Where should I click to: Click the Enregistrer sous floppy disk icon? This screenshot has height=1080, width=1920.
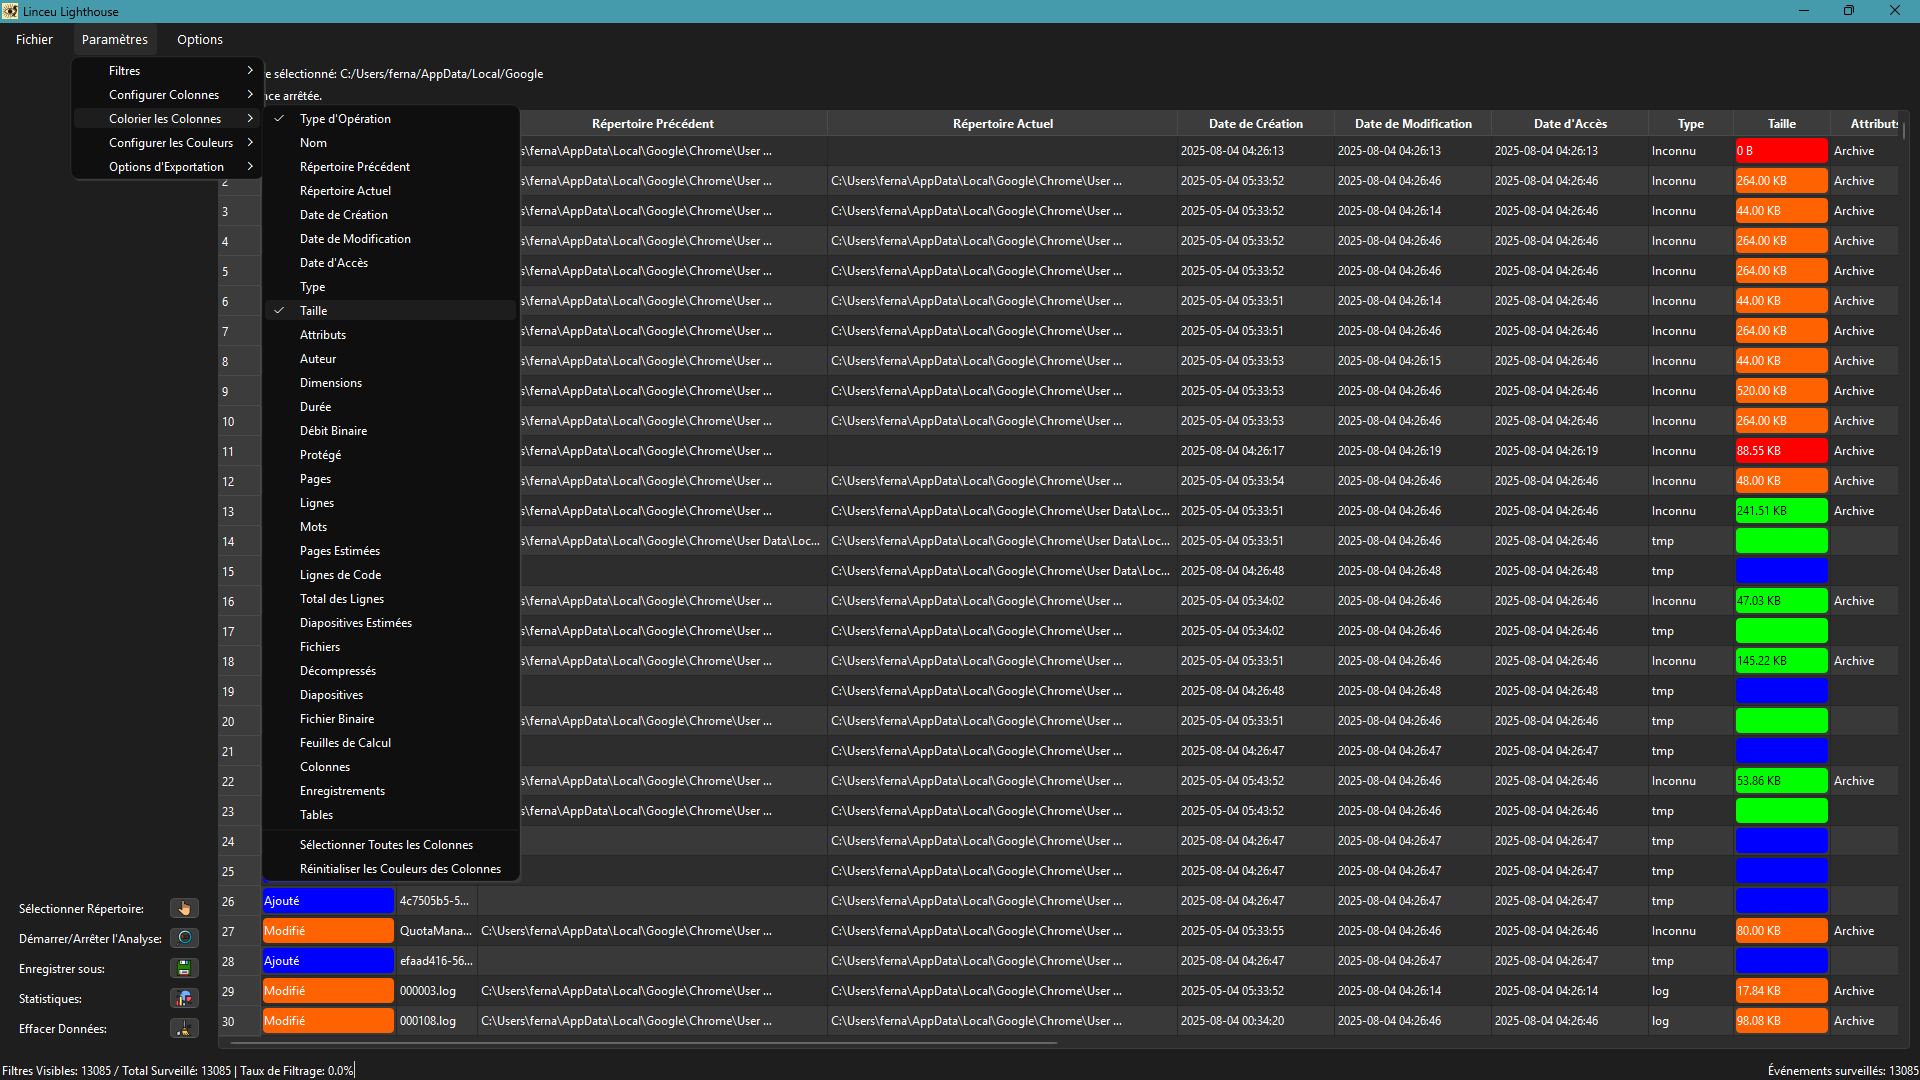pos(184,968)
